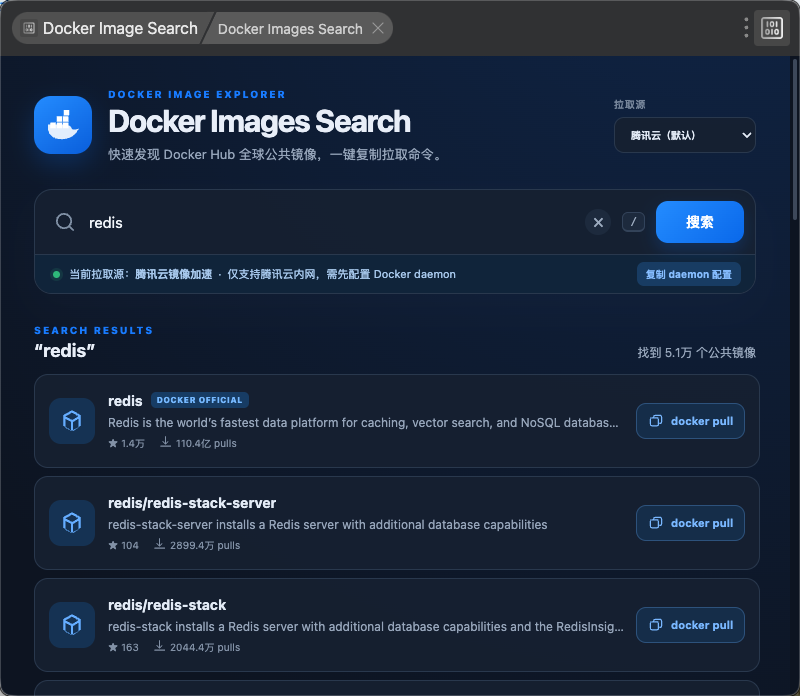This screenshot has width=800, height=696.
Task: Click the 腾讯云镜像加速 status text
Action: pyautogui.click(x=173, y=275)
